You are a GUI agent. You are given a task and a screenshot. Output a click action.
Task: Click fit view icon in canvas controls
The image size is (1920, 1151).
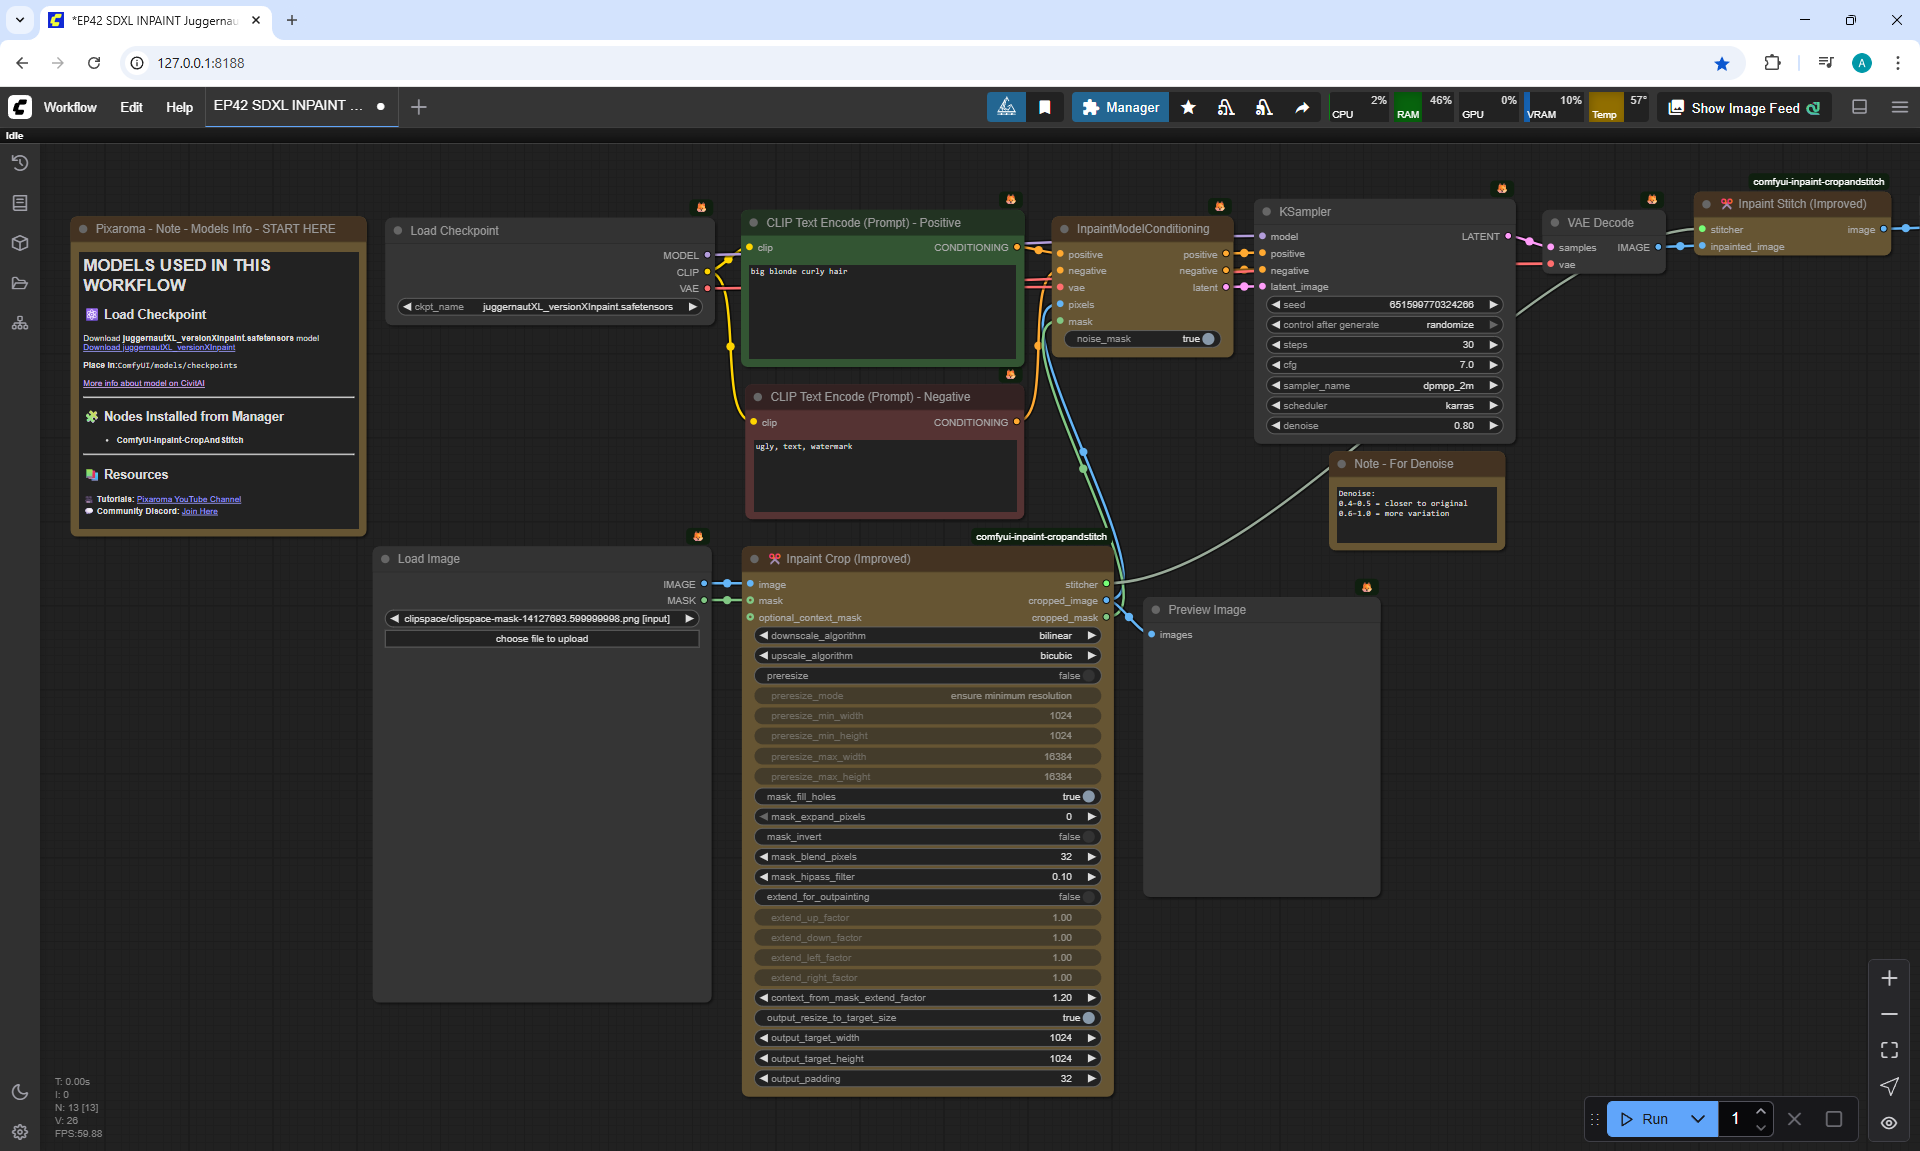(1889, 1050)
